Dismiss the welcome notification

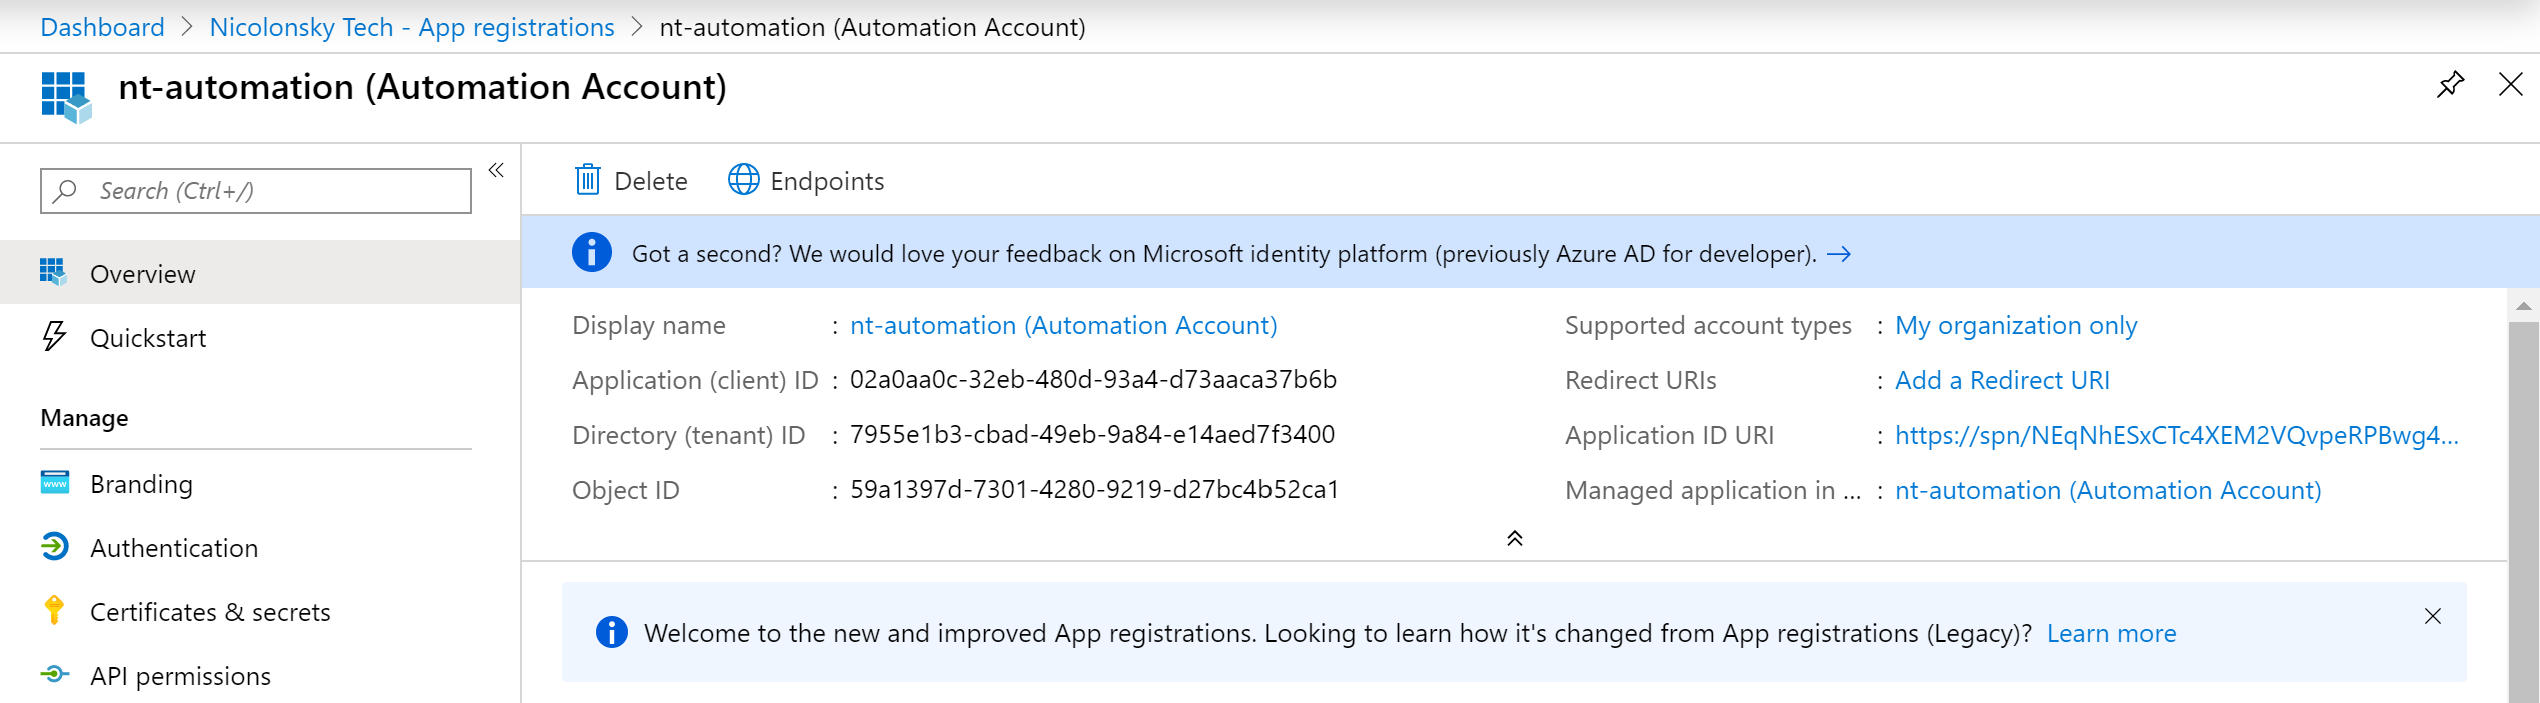(2433, 616)
